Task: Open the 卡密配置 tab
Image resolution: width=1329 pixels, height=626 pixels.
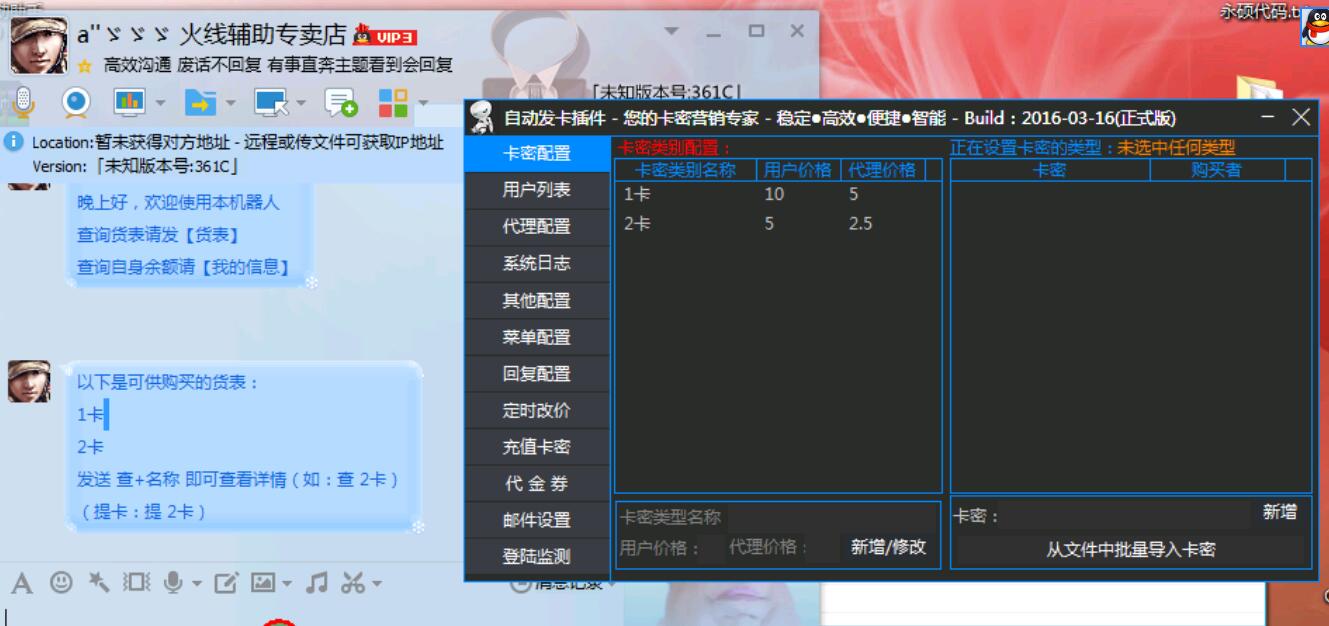Action: [537, 154]
